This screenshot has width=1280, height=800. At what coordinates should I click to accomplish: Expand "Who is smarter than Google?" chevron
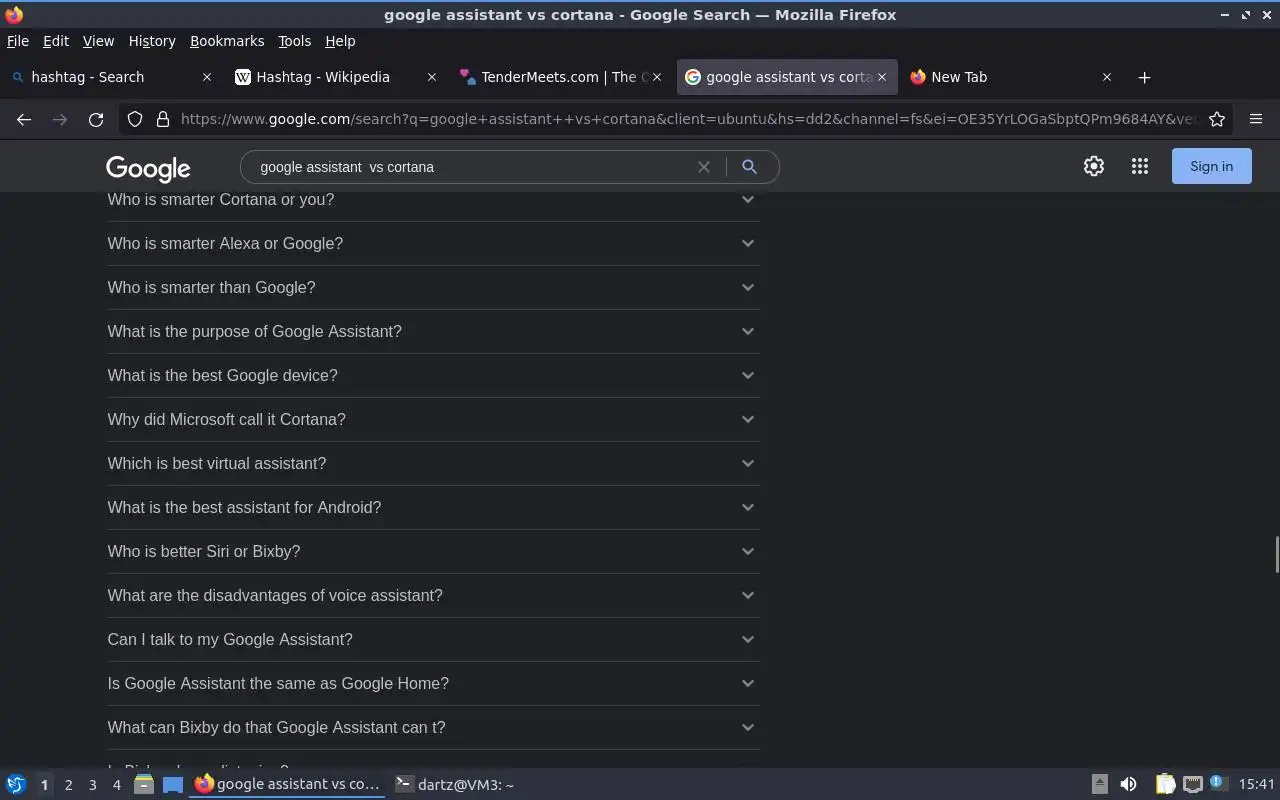point(747,287)
